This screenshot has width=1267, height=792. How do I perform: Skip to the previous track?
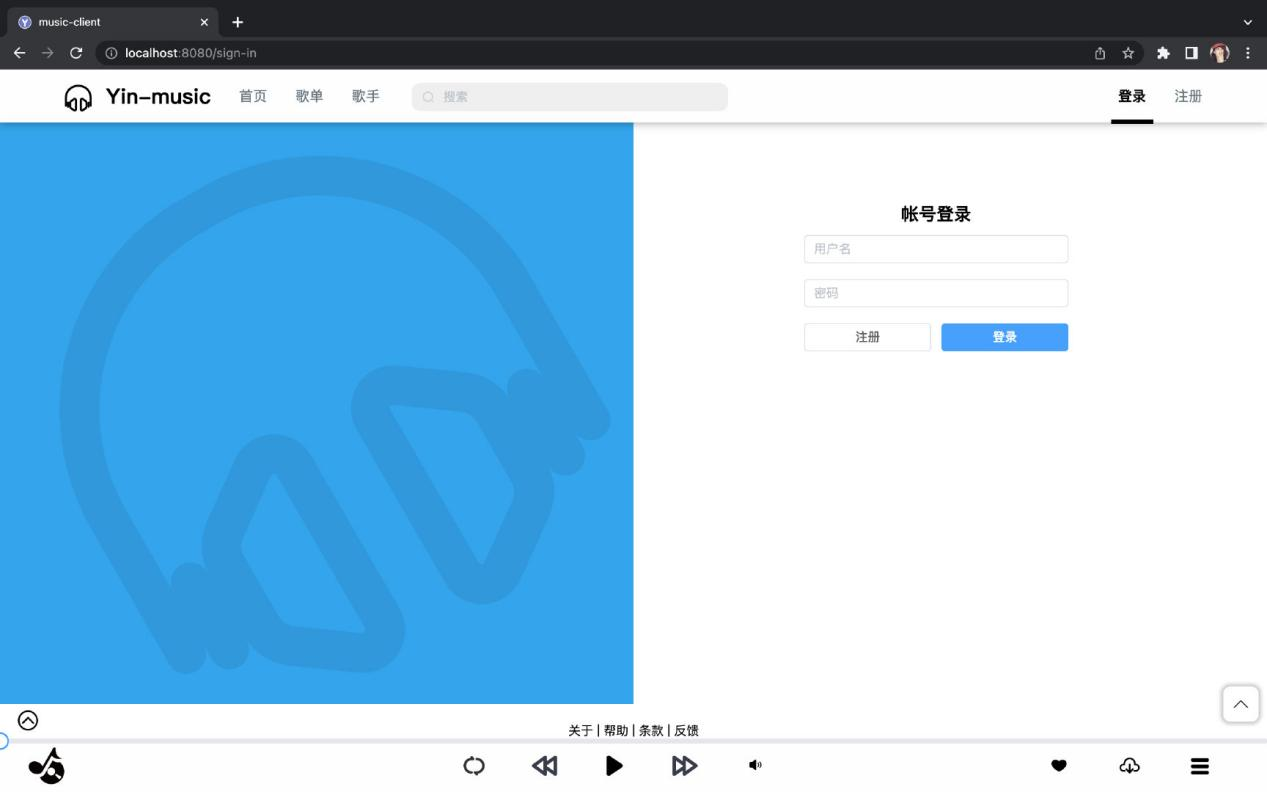(545, 766)
